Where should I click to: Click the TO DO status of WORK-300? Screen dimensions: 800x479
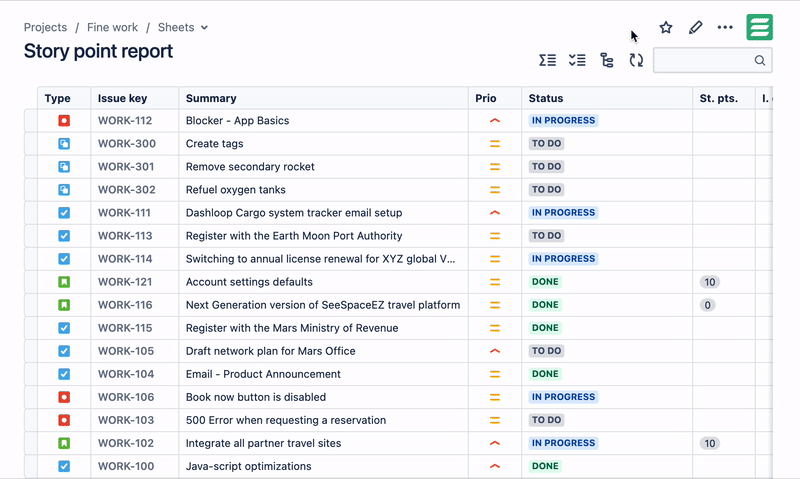point(546,144)
